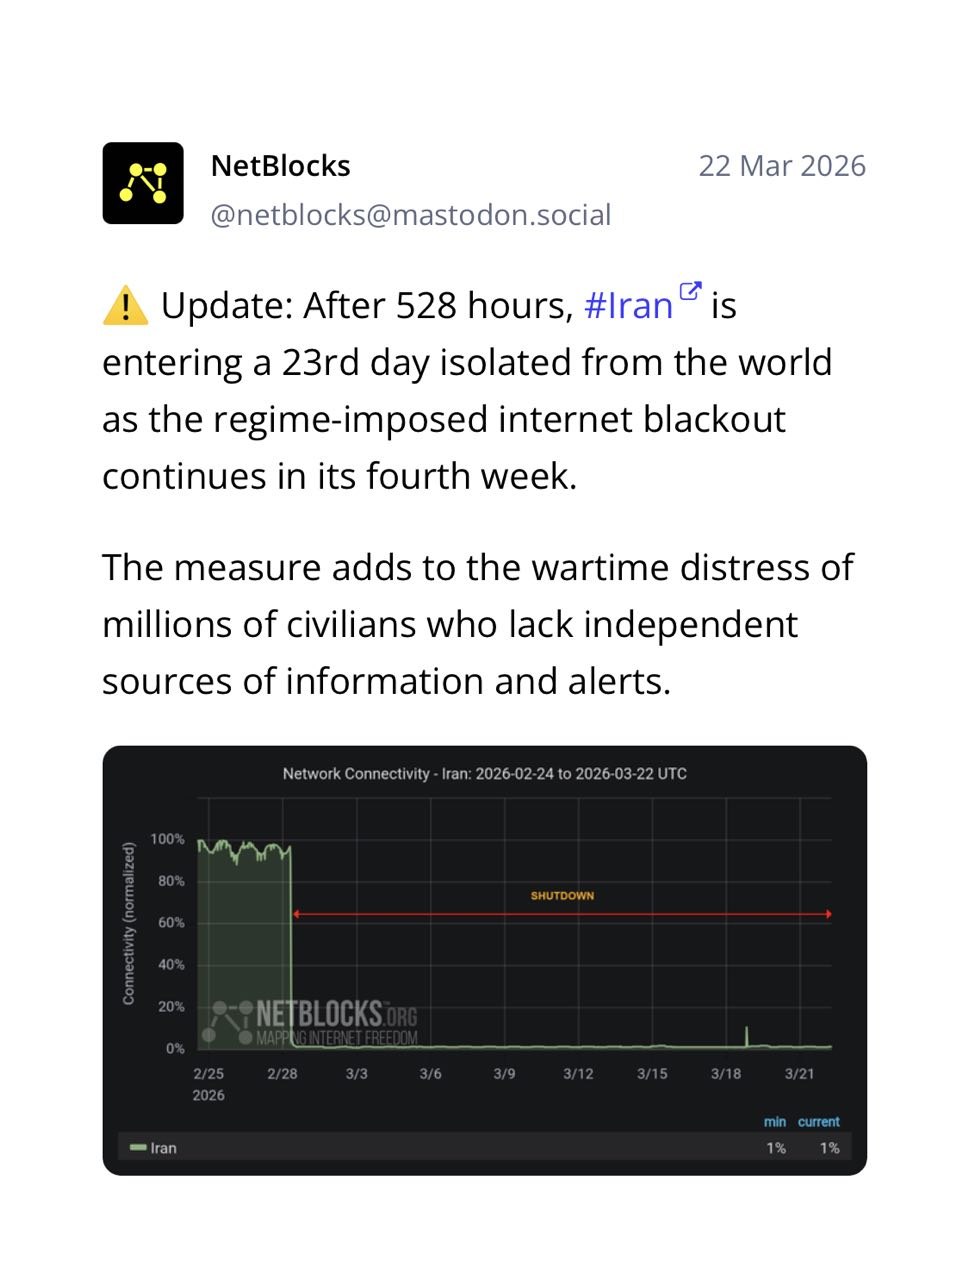Click the connectivity spike near 3/18
This screenshot has height=1280, width=969.
pos(747,1034)
